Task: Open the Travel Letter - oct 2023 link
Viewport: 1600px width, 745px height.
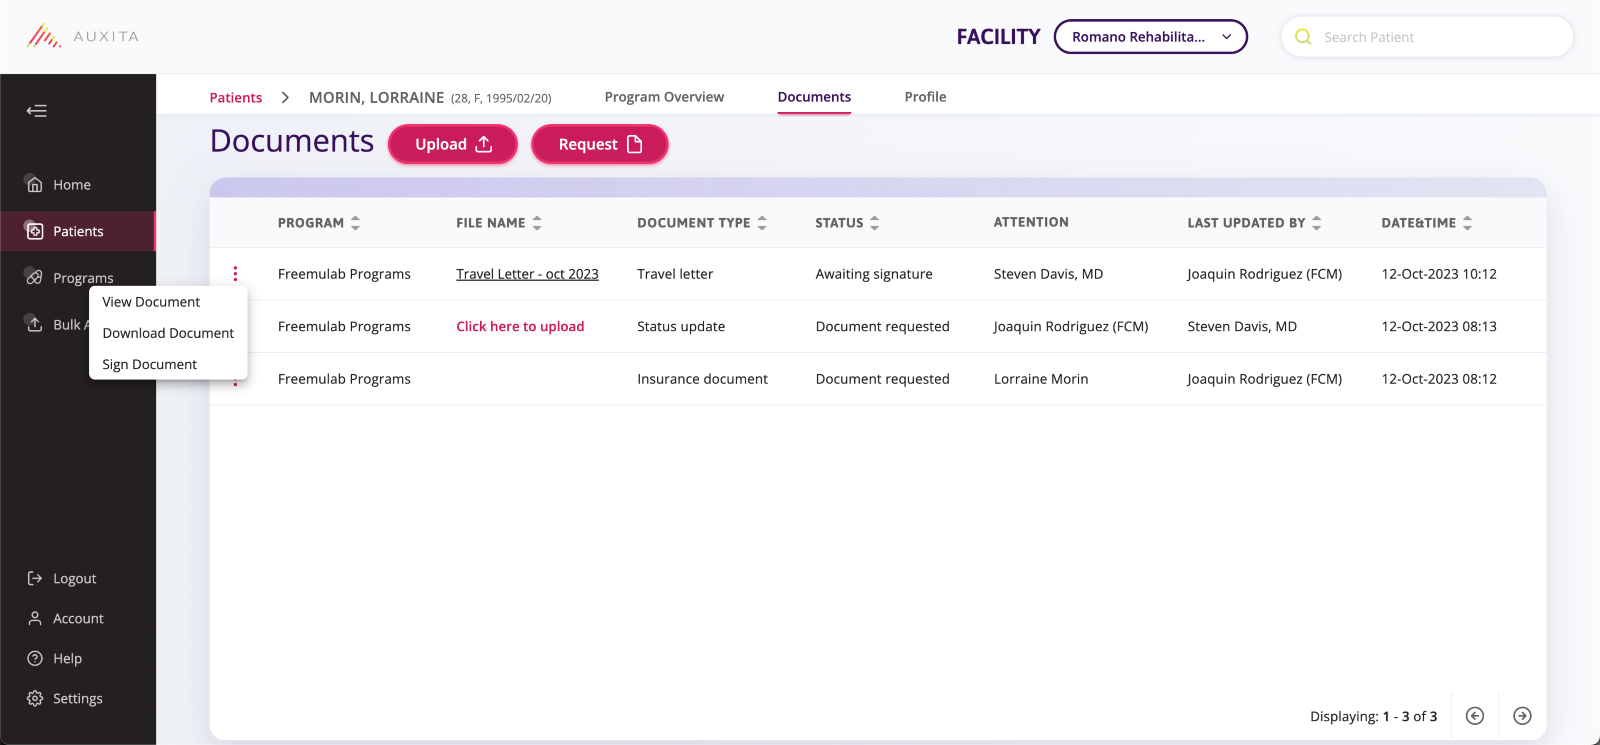Action: pos(527,274)
